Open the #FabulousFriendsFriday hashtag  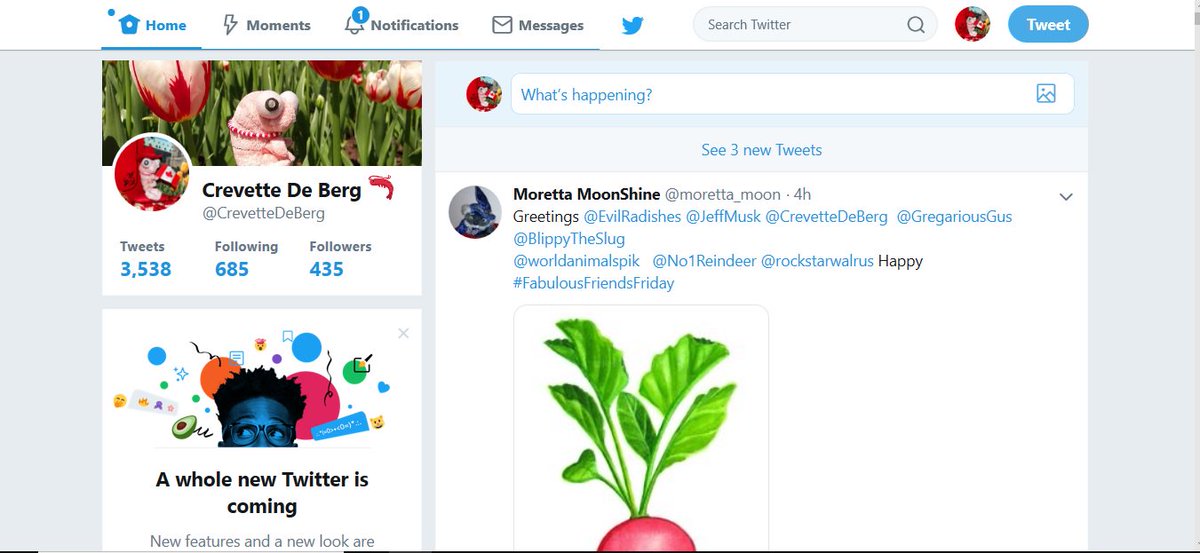pyautogui.click(x=594, y=283)
